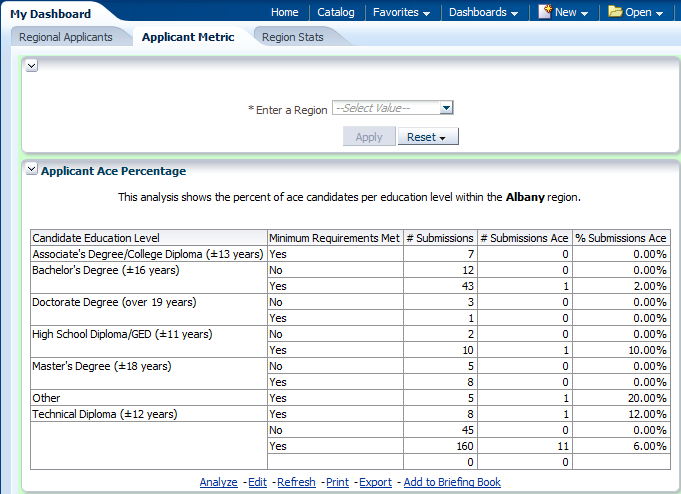
Task: Open the Favorites menu
Action: pyautogui.click(x=401, y=12)
